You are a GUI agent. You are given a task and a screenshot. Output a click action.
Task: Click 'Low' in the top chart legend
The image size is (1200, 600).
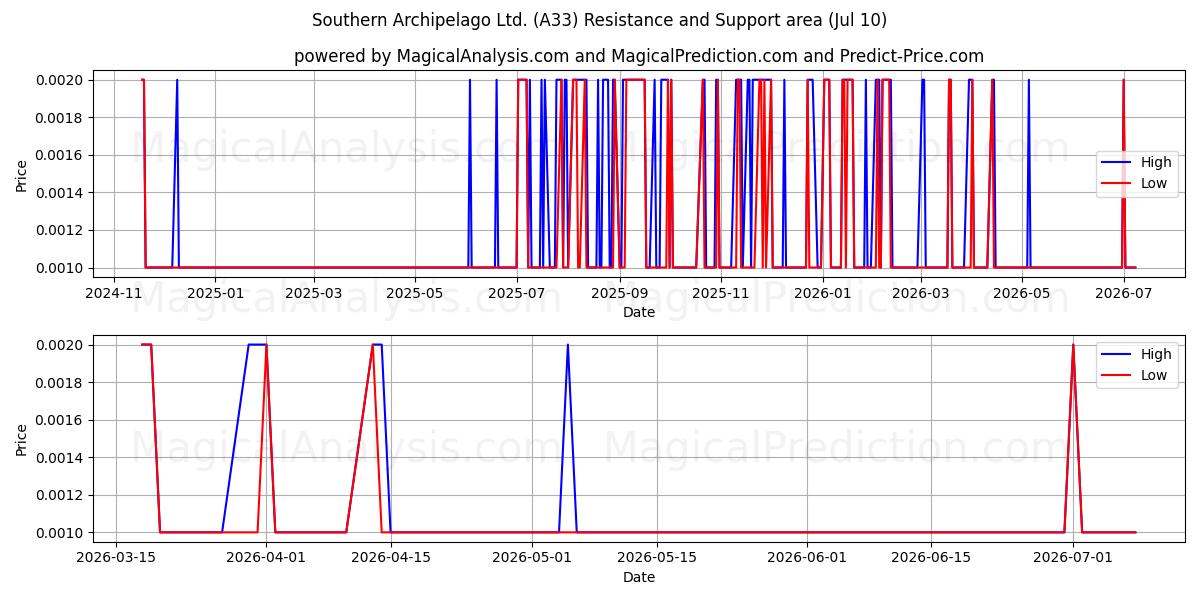pyautogui.click(x=1154, y=183)
